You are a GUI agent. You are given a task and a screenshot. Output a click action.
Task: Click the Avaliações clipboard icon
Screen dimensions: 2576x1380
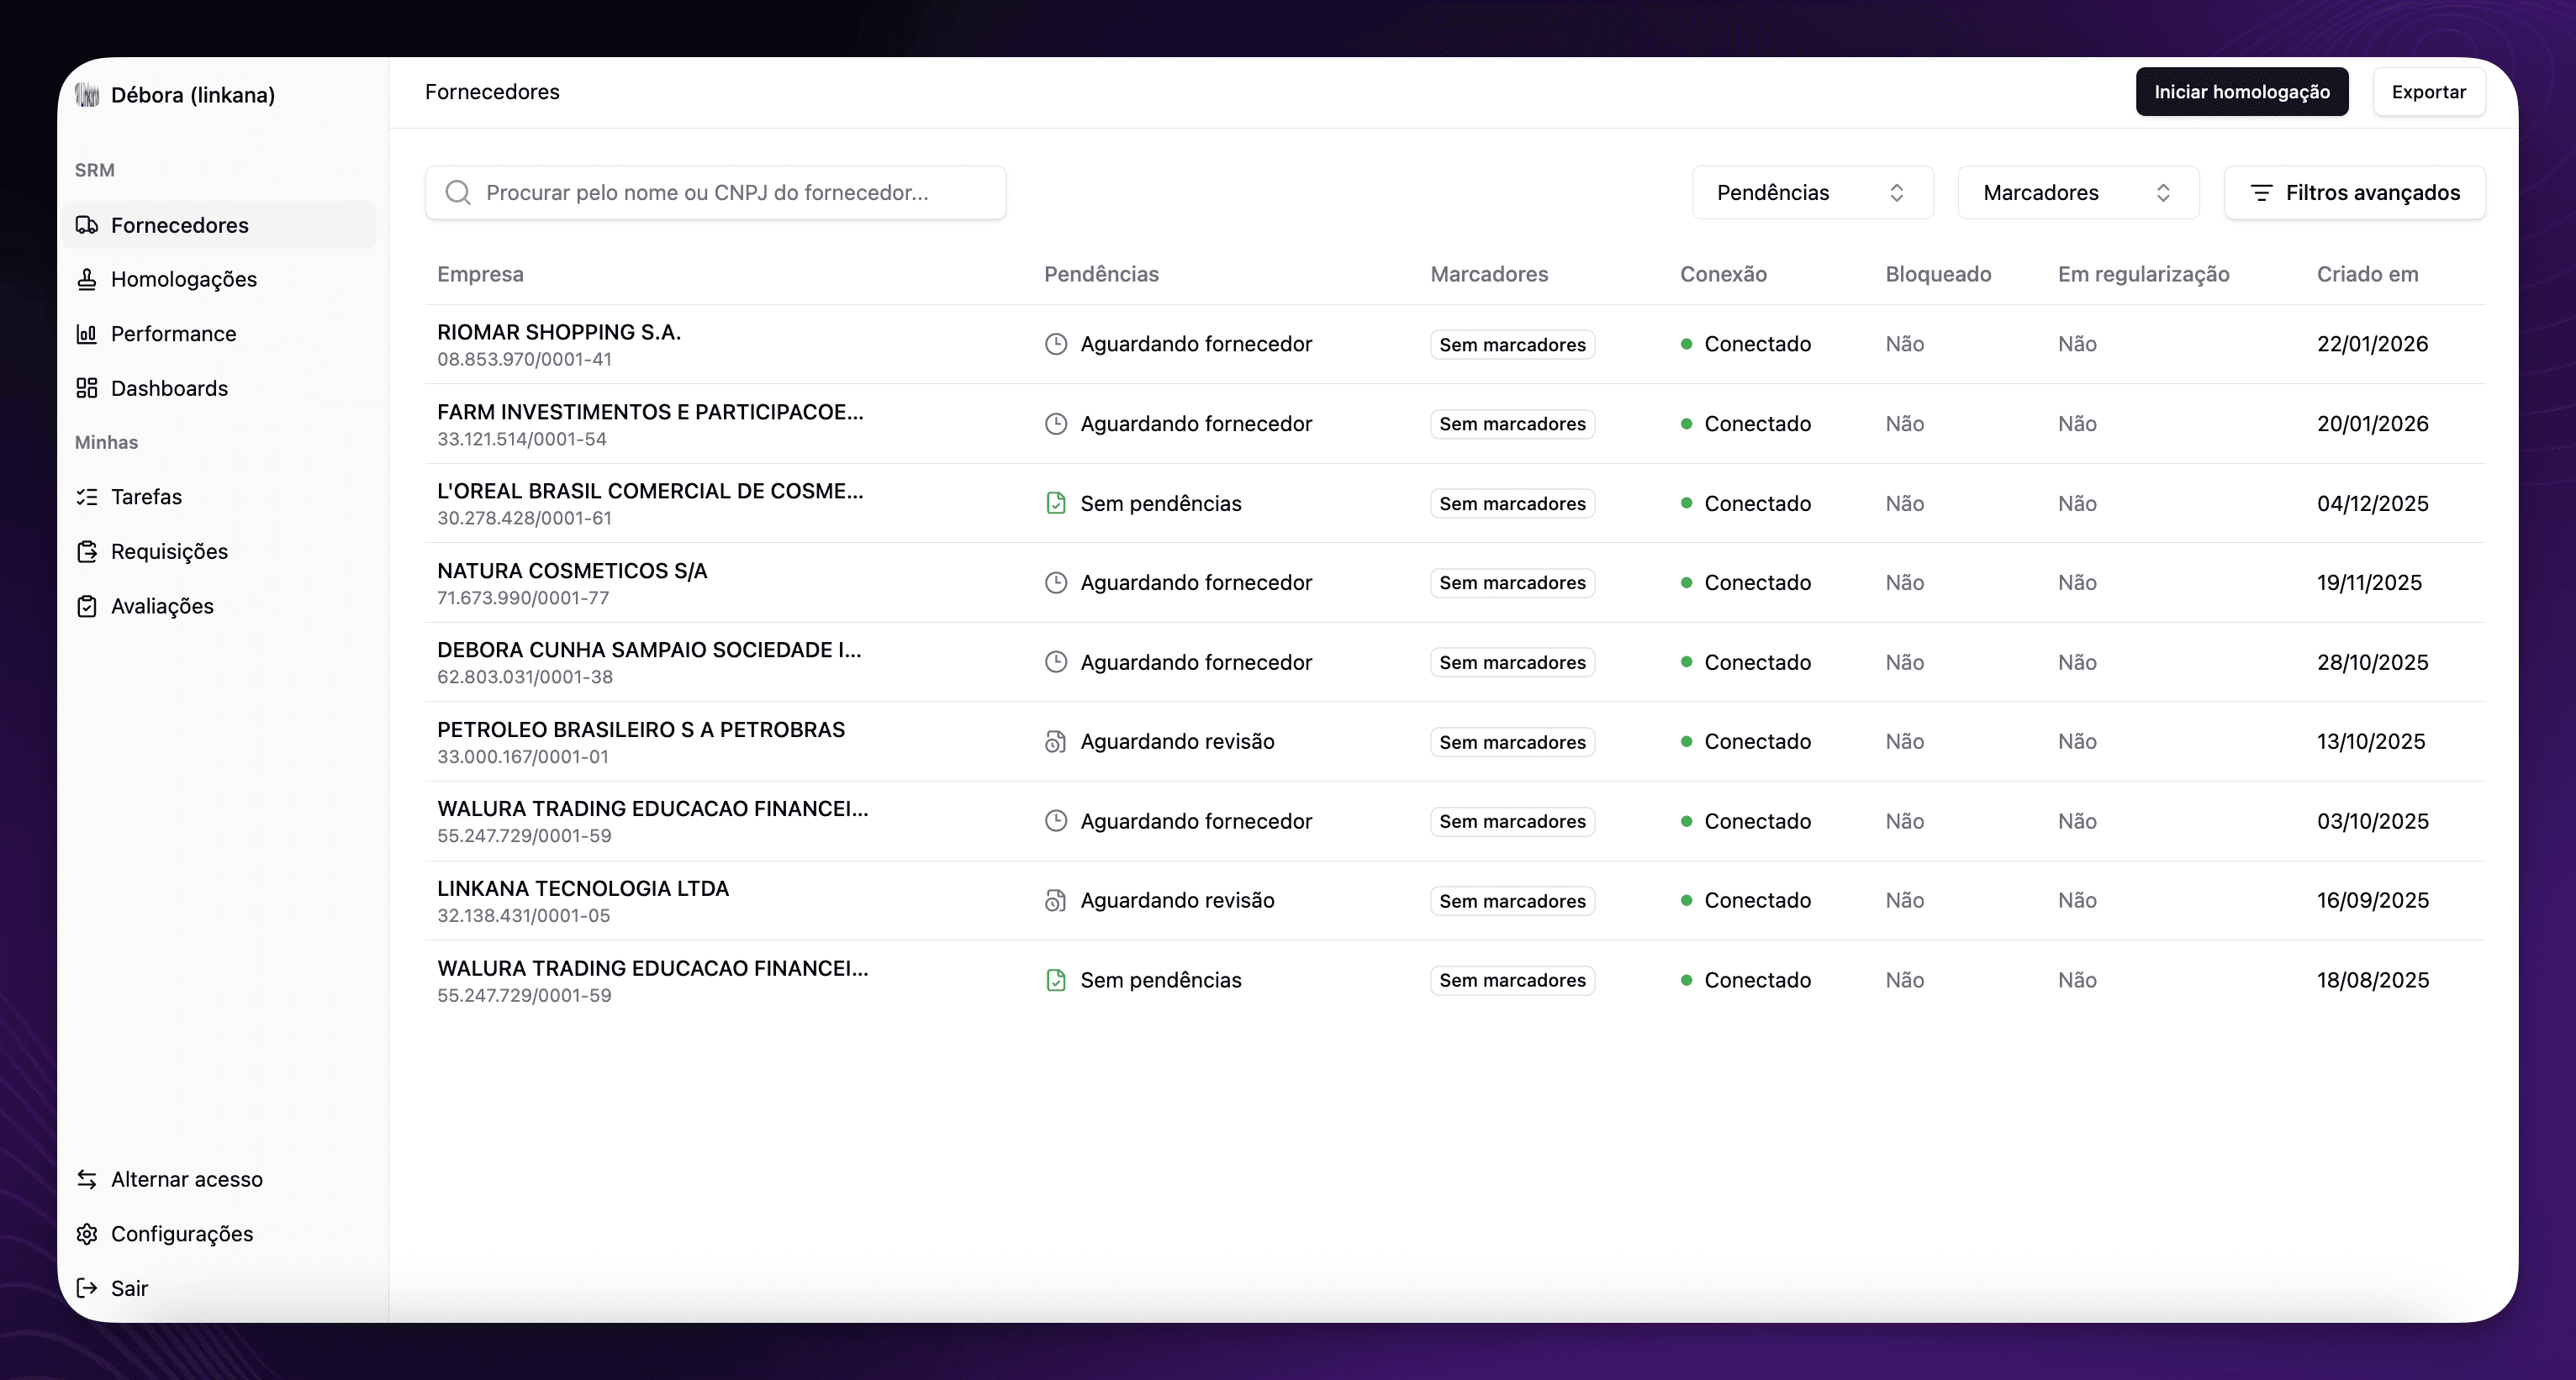pyautogui.click(x=87, y=606)
